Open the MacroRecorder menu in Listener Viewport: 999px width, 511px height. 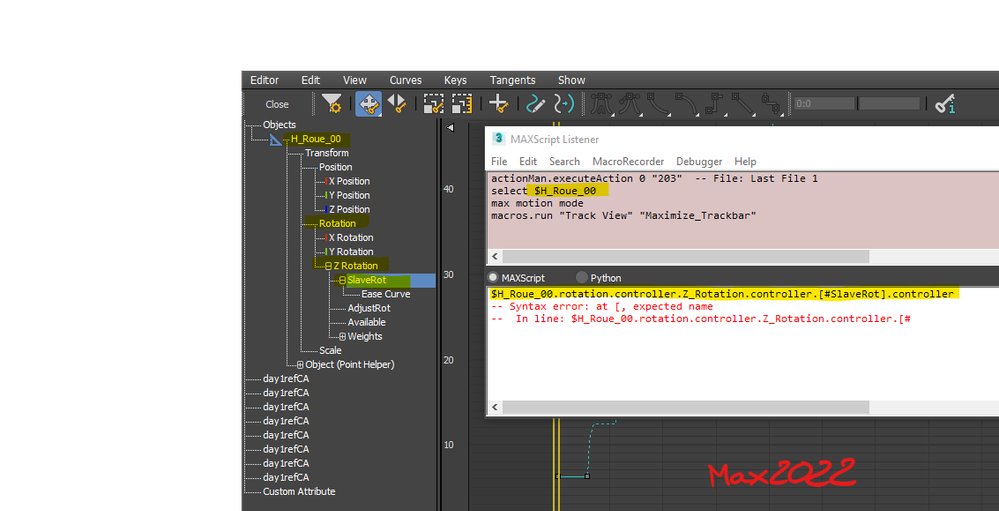click(x=628, y=161)
